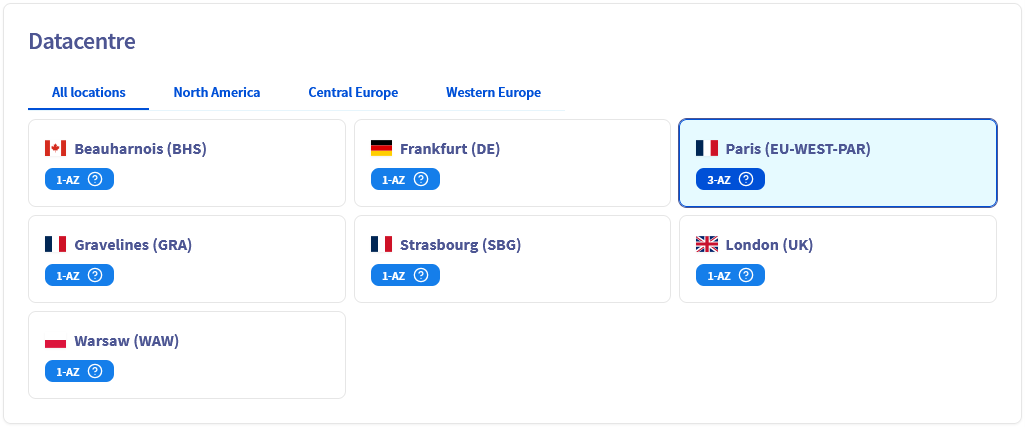This screenshot has width=1025, height=427.
Task: Click the Canadian flag icon for Beauharnois
Action: coord(56,149)
